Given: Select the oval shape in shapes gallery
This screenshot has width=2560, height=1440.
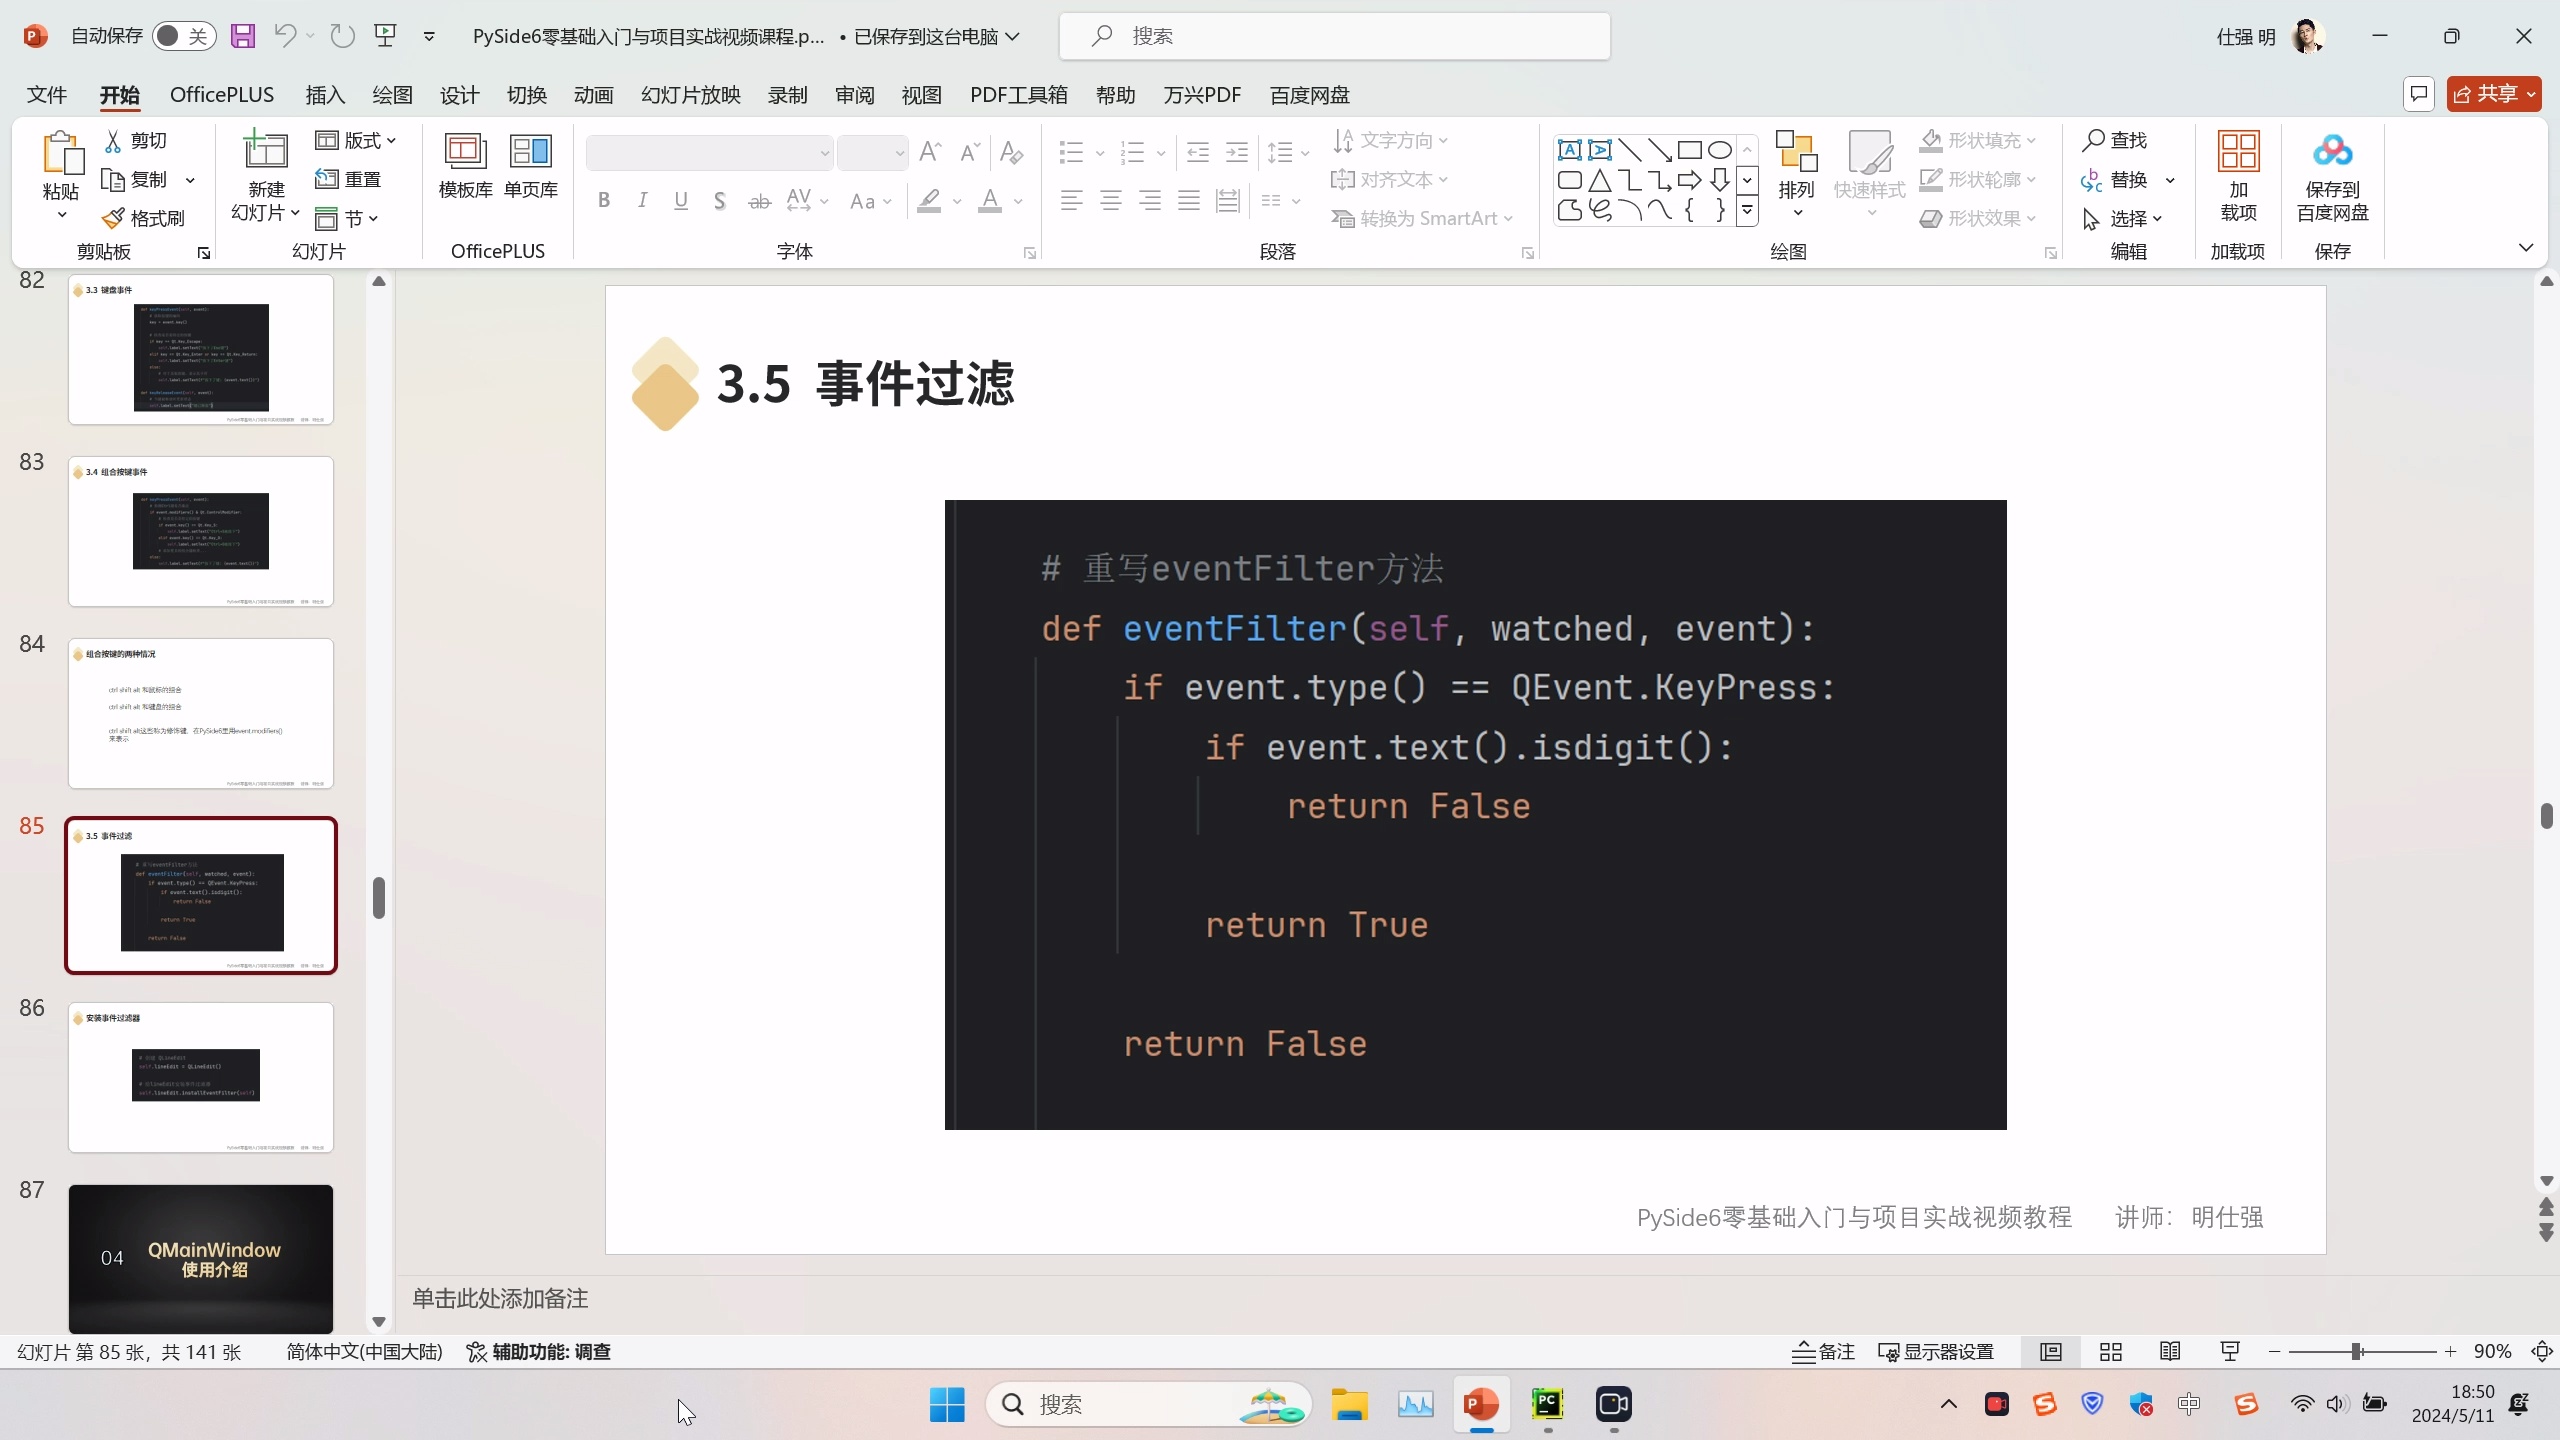Looking at the screenshot, I should (1719, 150).
